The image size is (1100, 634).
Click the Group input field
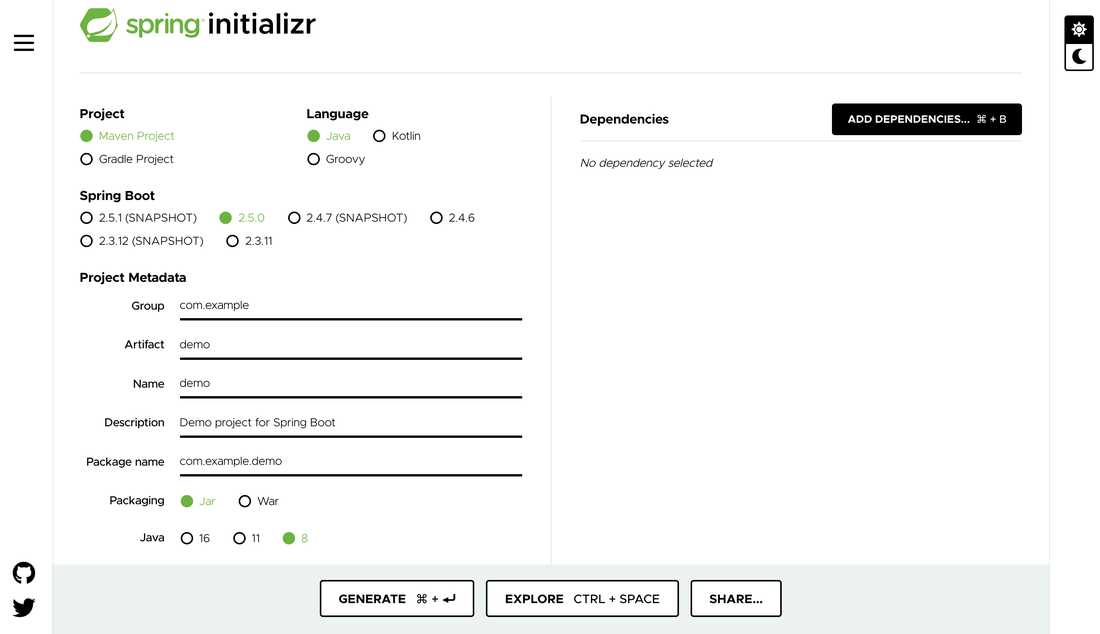click(x=351, y=306)
